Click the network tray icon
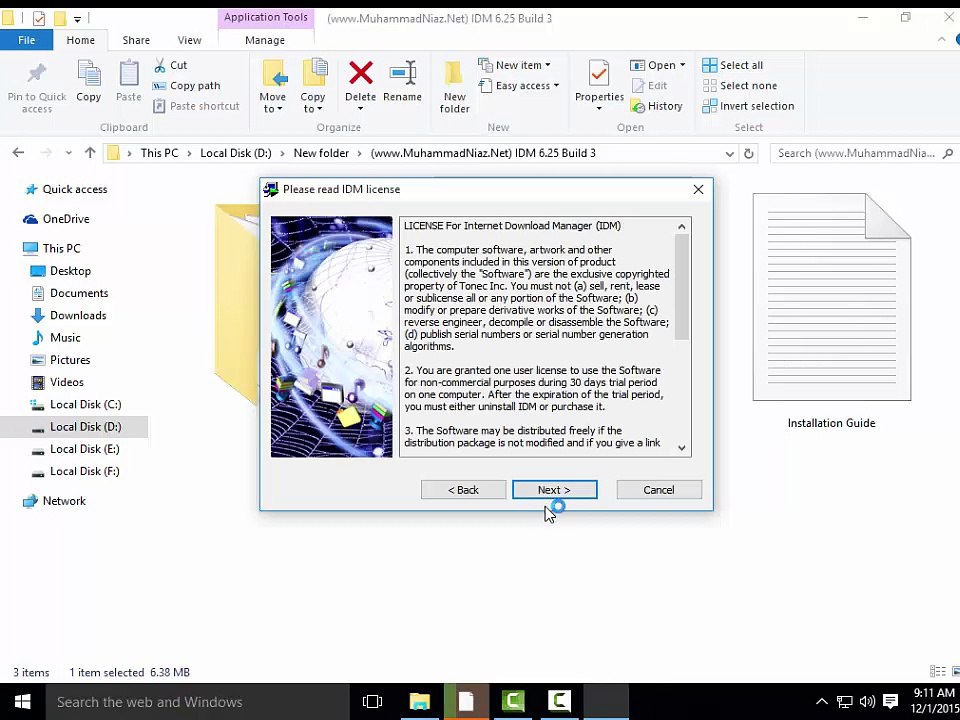Viewport: 960px width, 720px height. pos(845,702)
